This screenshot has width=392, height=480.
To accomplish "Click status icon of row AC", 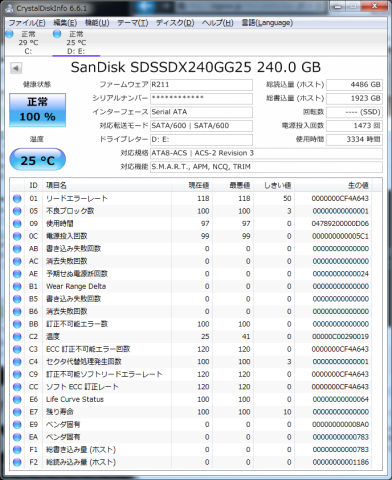I will (17, 261).
